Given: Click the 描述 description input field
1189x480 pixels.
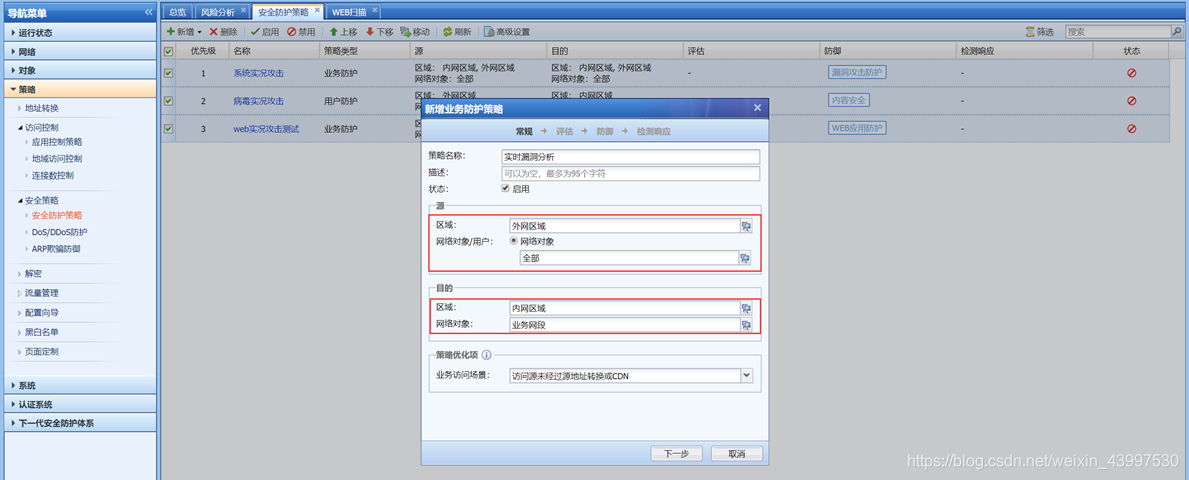Looking at the screenshot, I should pyautogui.click(x=630, y=174).
